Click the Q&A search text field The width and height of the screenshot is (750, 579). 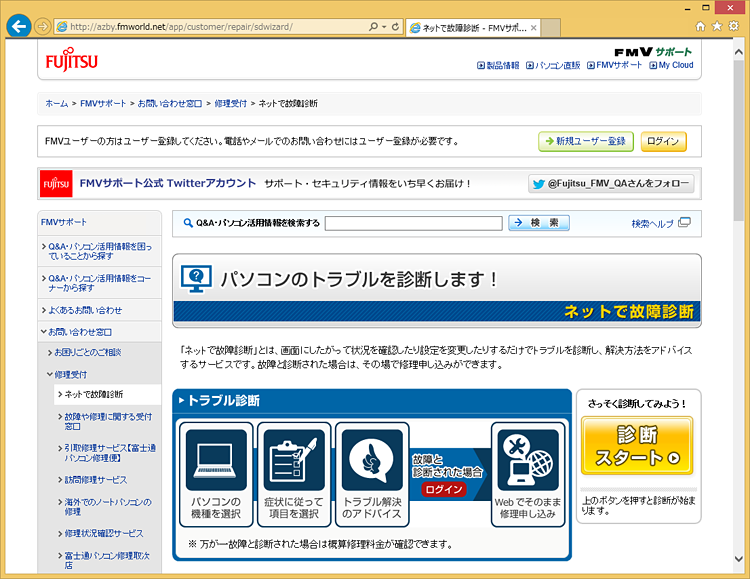pyautogui.click(x=412, y=223)
